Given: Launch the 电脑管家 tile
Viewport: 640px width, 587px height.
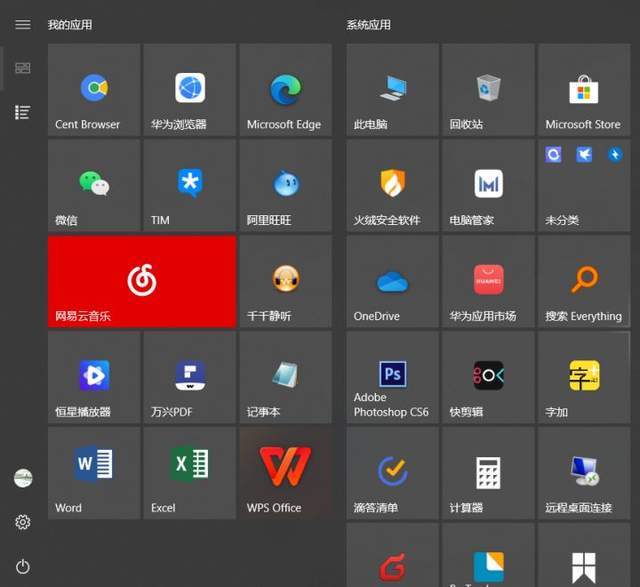Looking at the screenshot, I should (488, 186).
